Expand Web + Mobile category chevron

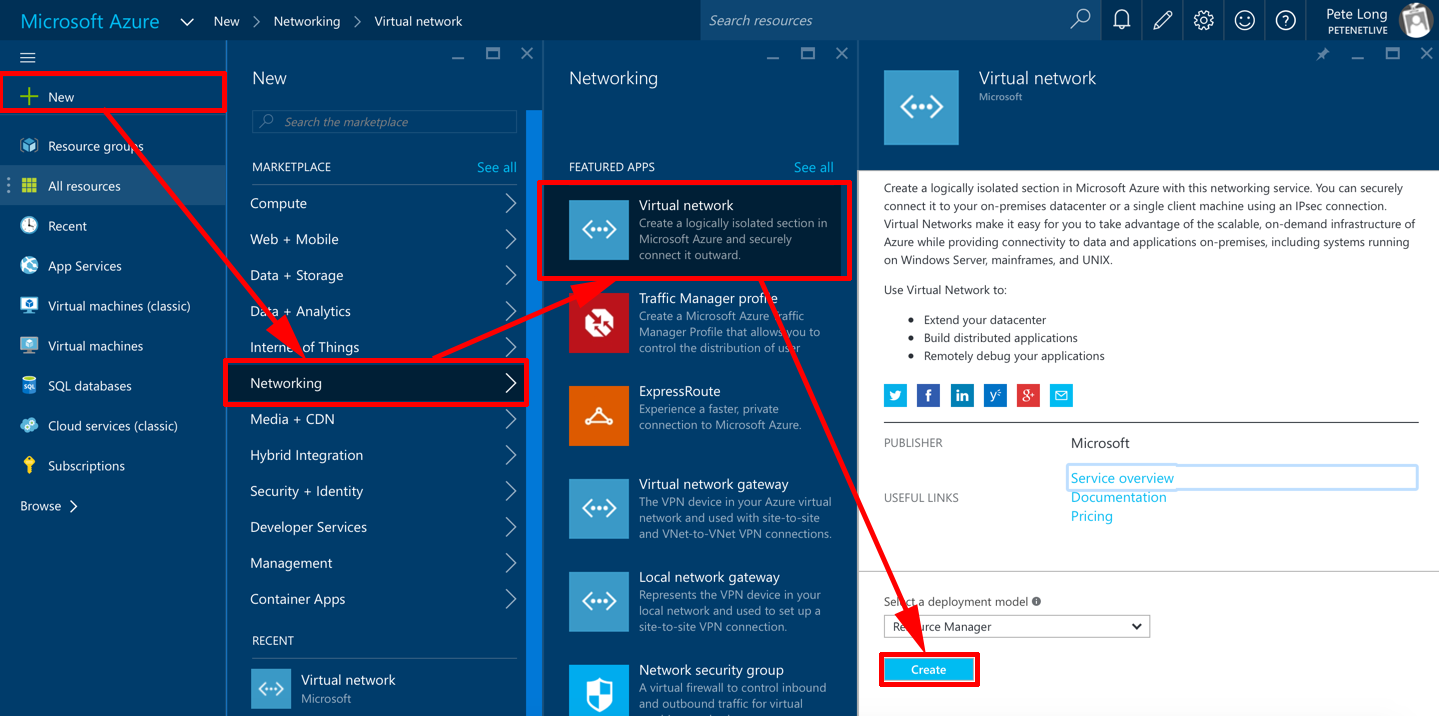point(510,239)
